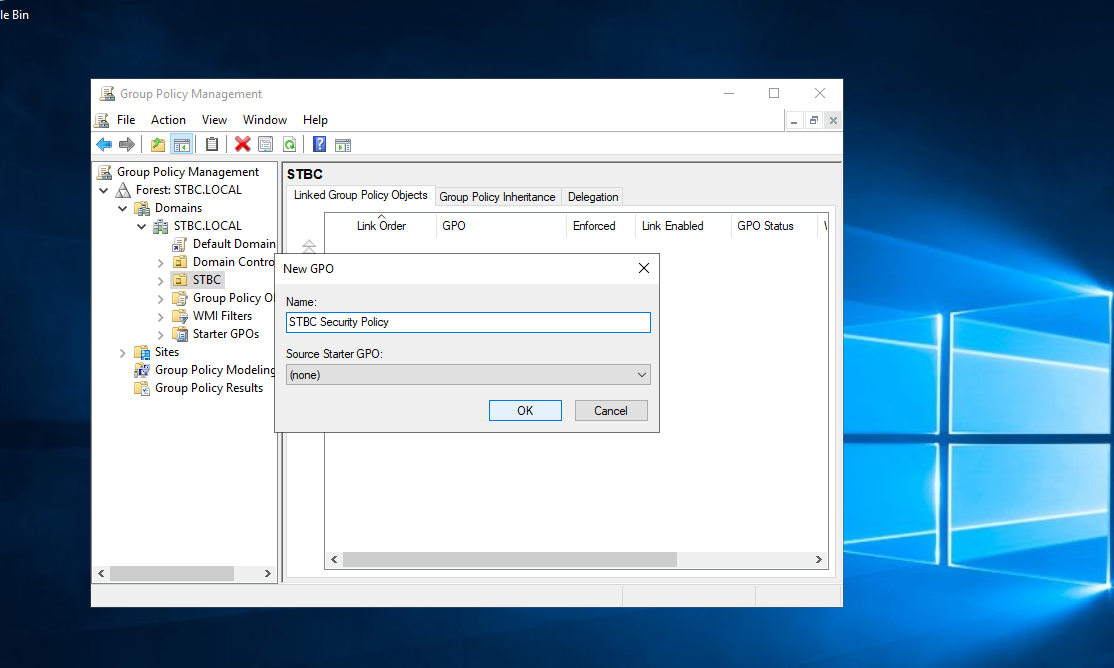Switch to Group Policy Inheritance tab

pos(497,197)
